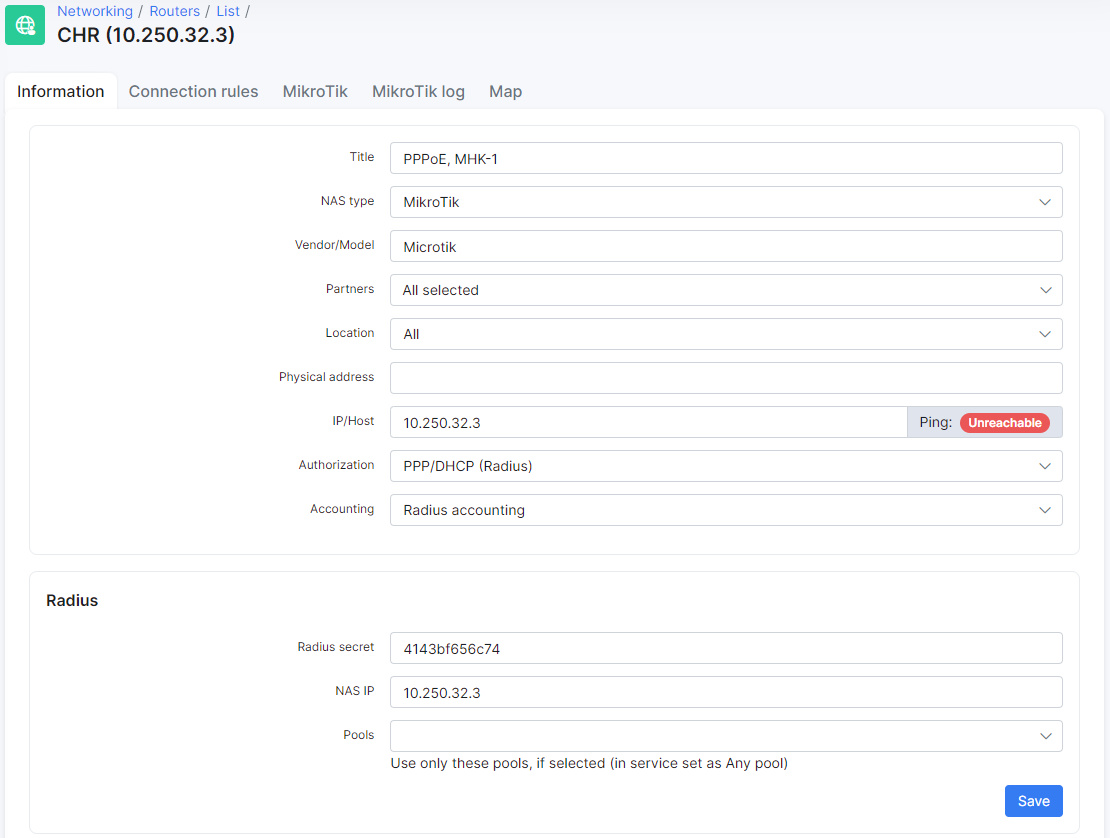Expand the Accounting dropdown
The image size is (1110, 838).
[725, 510]
